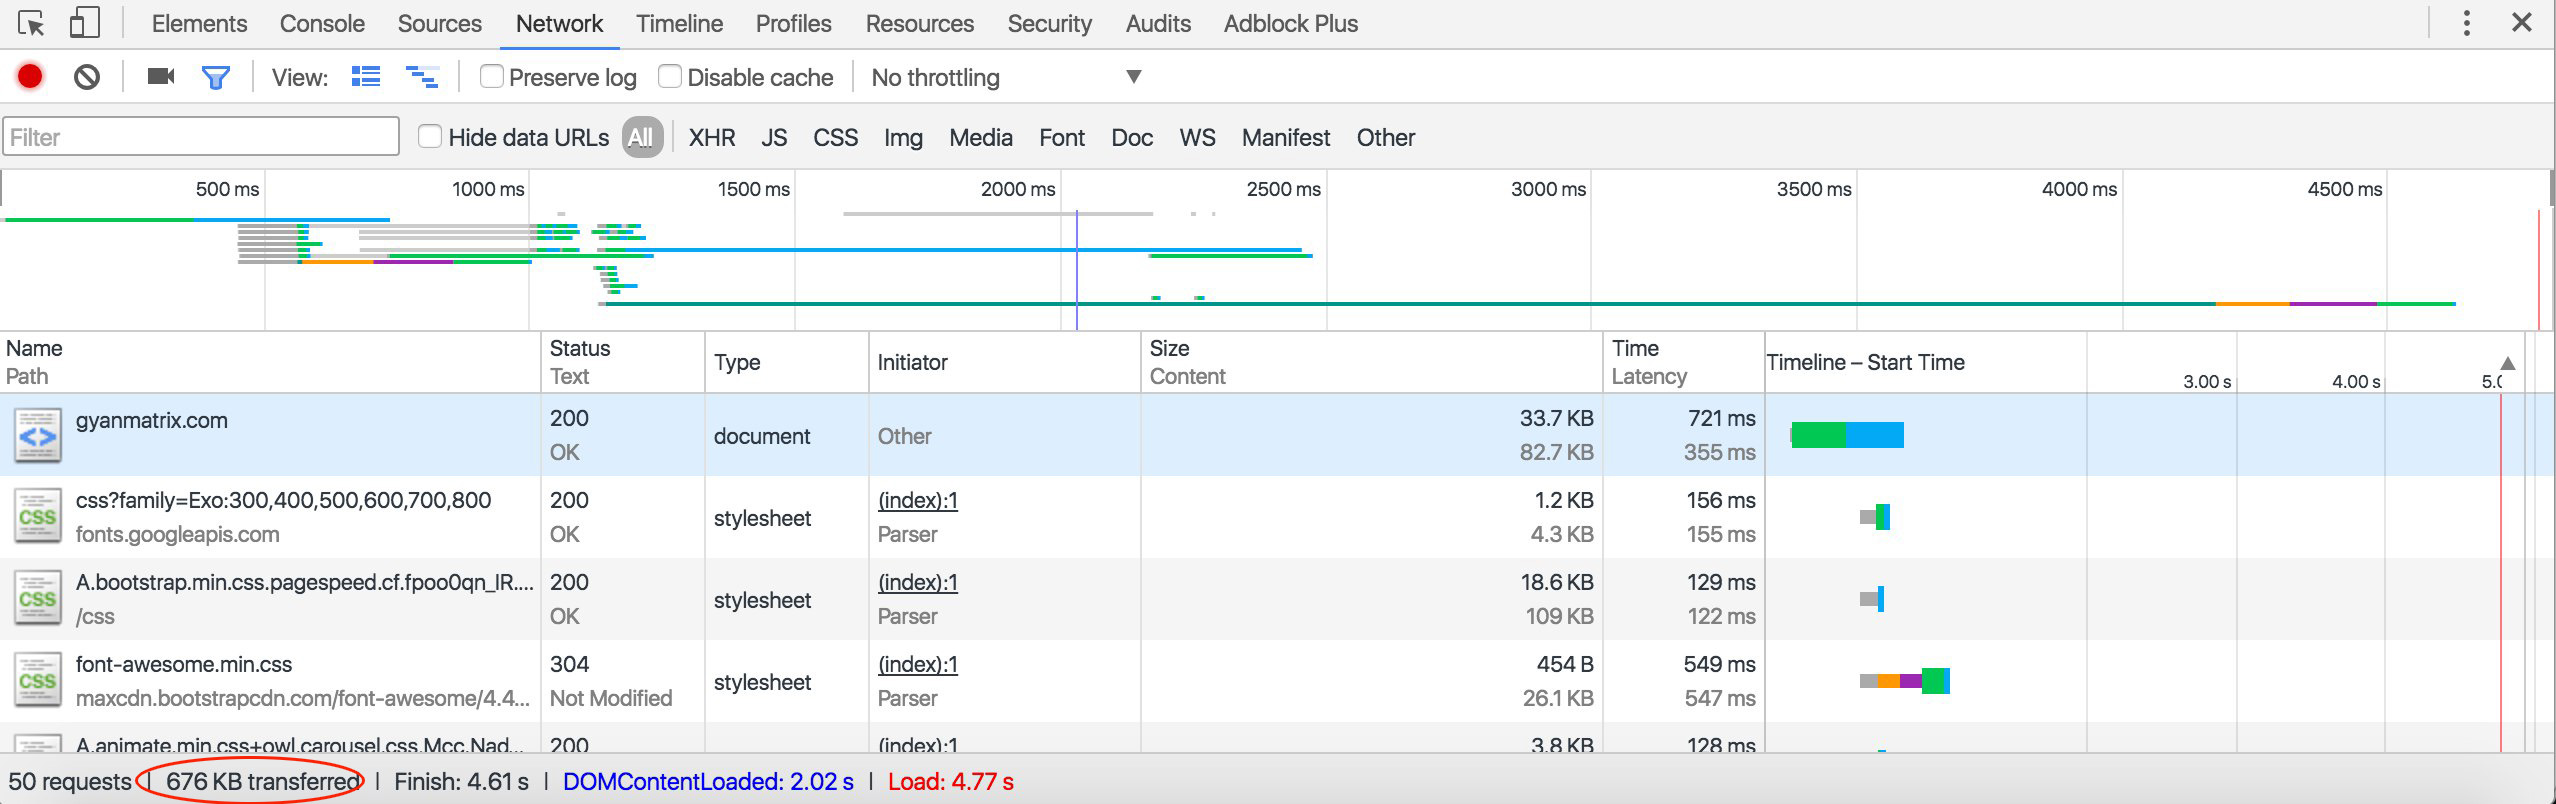Filter requests by Media
Image resolution: width=2556 pixels, height=804 pixels.
coord(980,137)
